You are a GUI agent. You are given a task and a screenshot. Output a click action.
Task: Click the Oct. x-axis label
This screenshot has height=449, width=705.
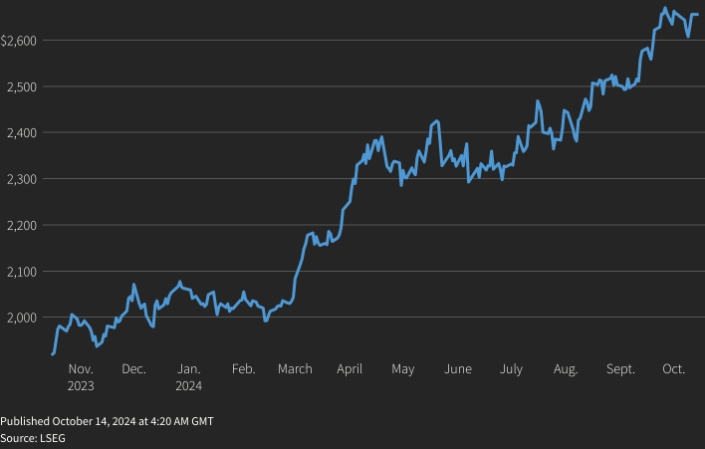(x=673, y=369)
